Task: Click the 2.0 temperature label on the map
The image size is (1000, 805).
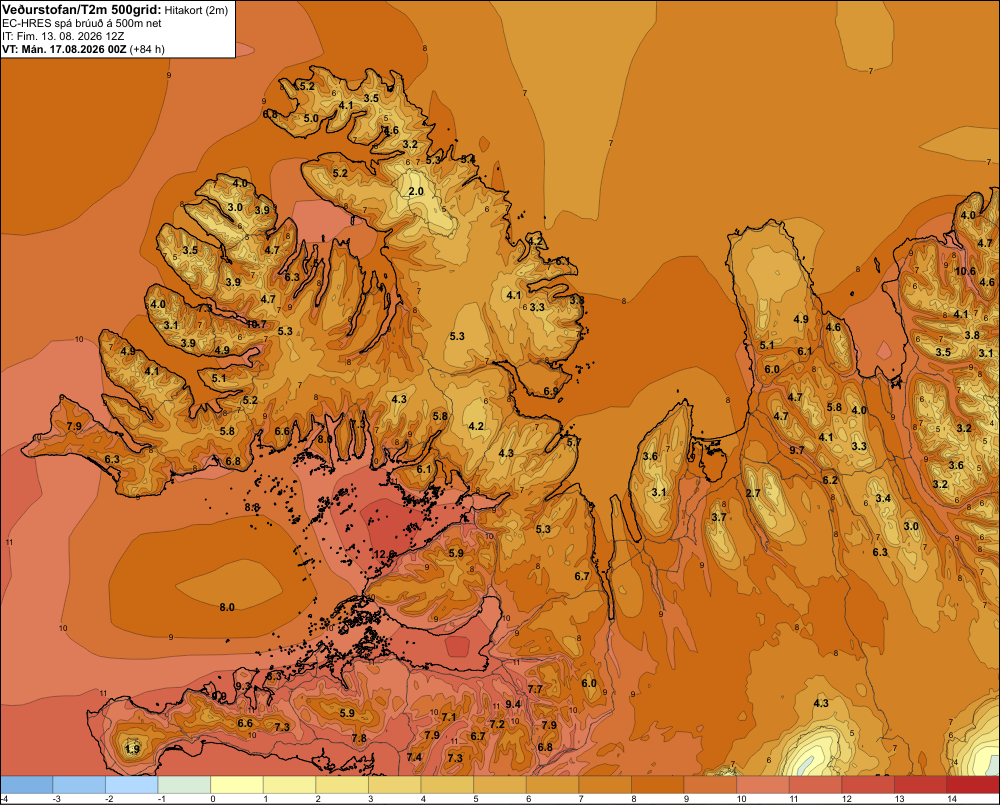Action: click(416, 191)
